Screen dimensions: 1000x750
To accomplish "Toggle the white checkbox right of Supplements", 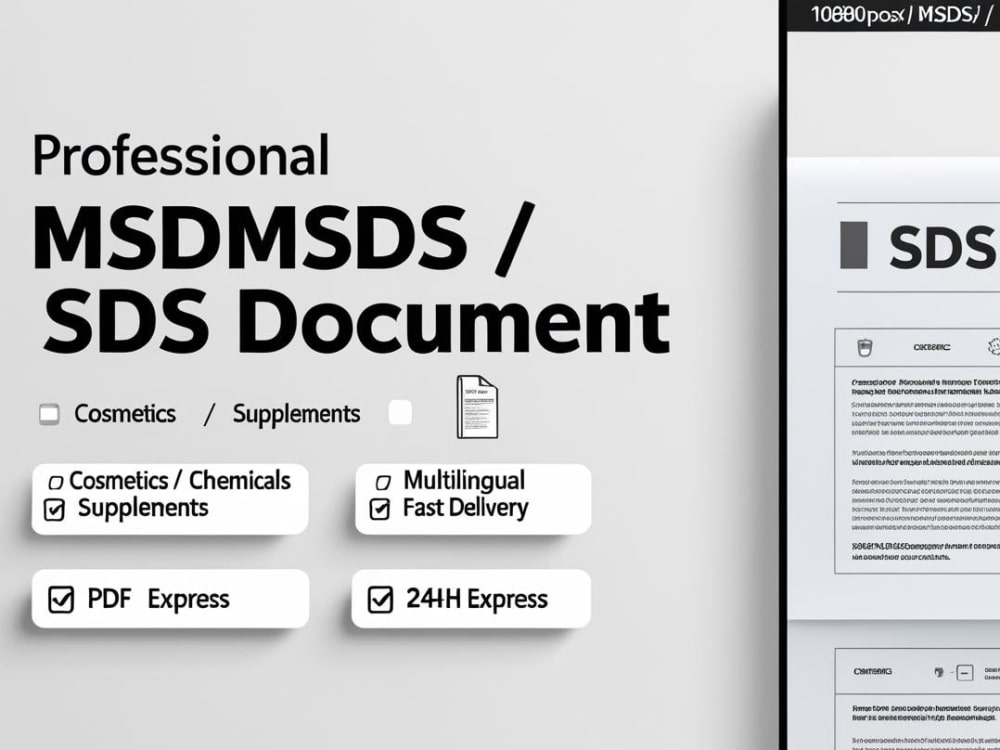I will point(400,412).
